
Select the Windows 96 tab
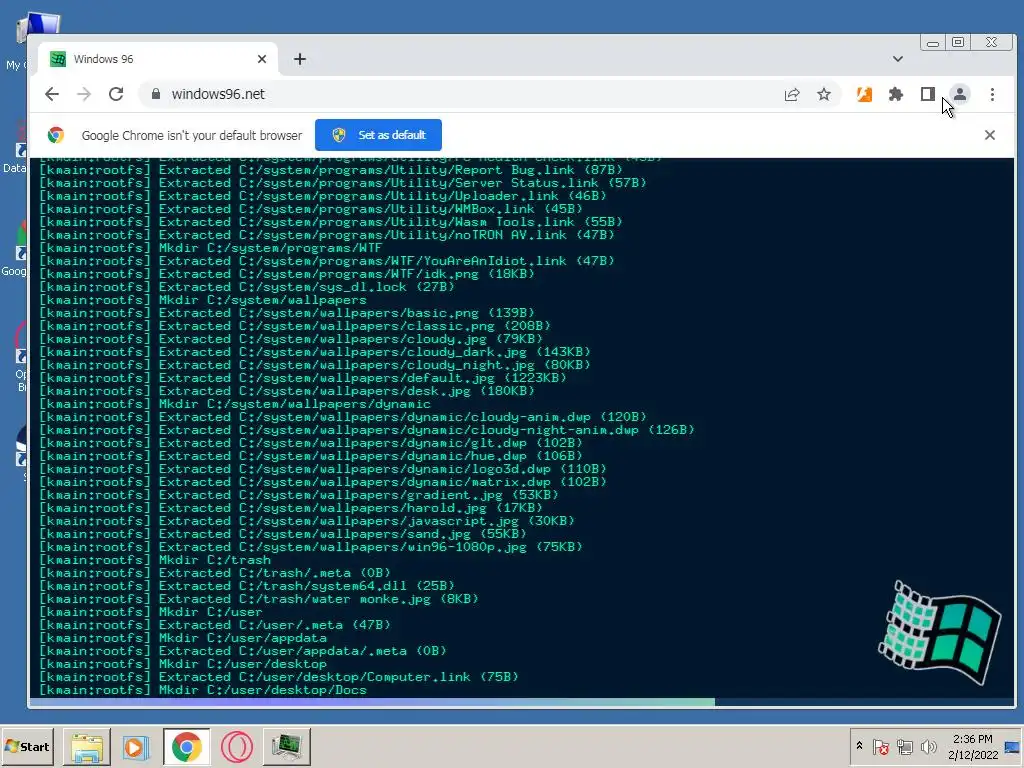(x=158, y=59)
